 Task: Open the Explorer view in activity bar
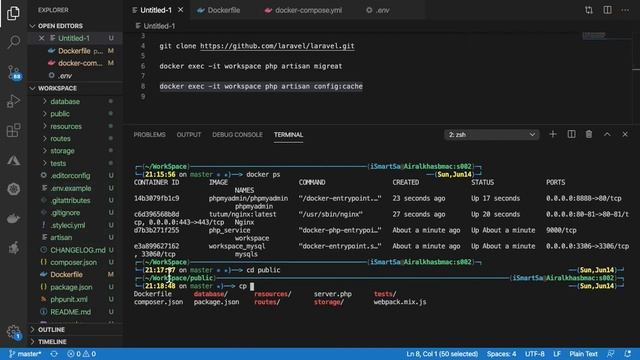(x=13, y=13)
